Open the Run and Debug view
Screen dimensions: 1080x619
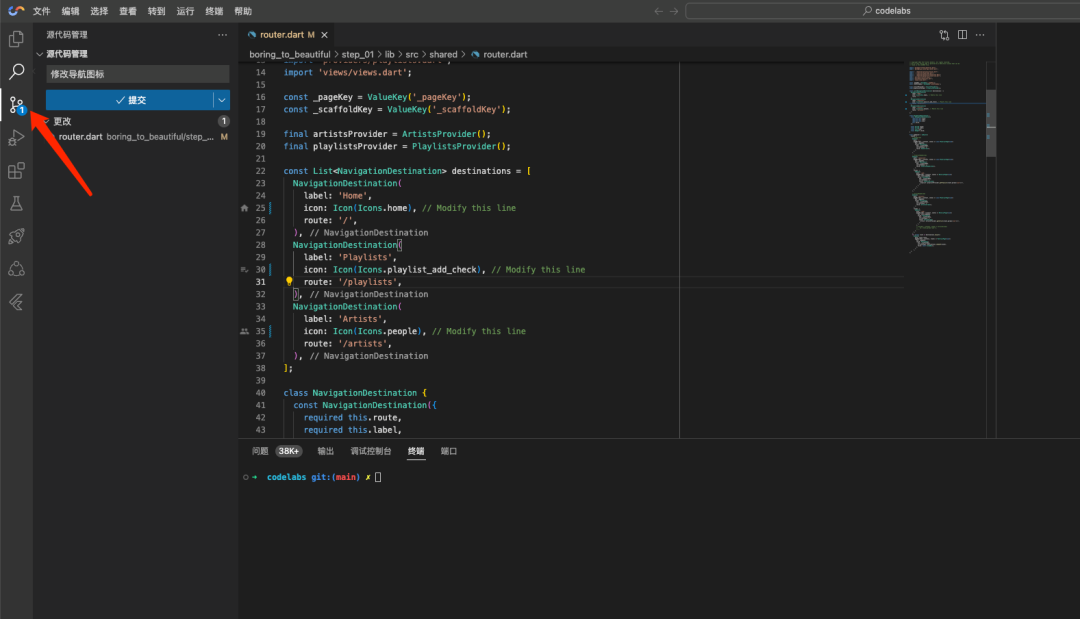tap(16, 138)
